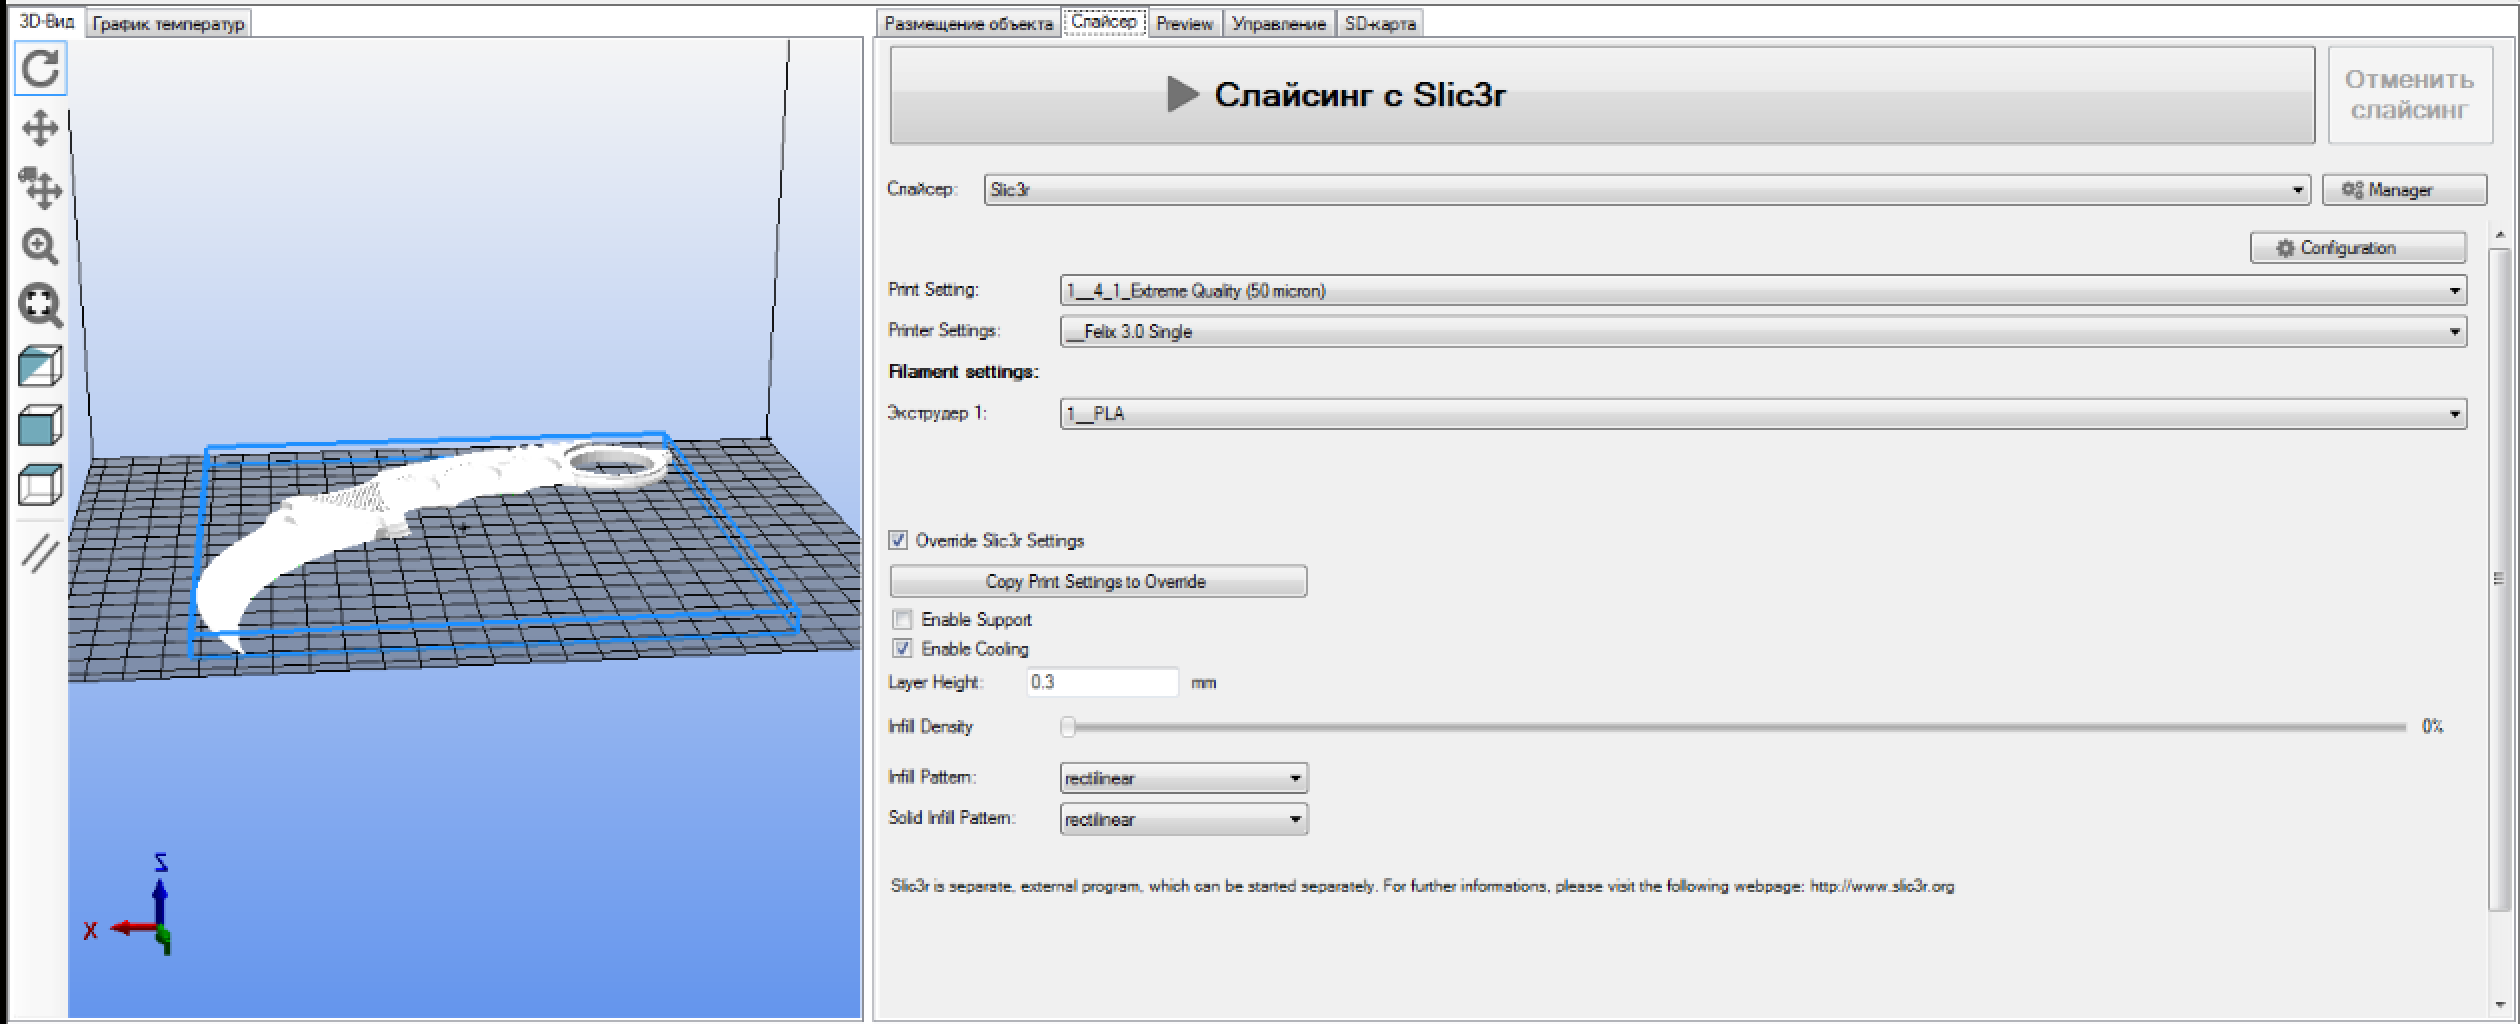Disable the Enable Cooling checkbox
This screenshot has width=2520, height=1024.
[903, 649]
